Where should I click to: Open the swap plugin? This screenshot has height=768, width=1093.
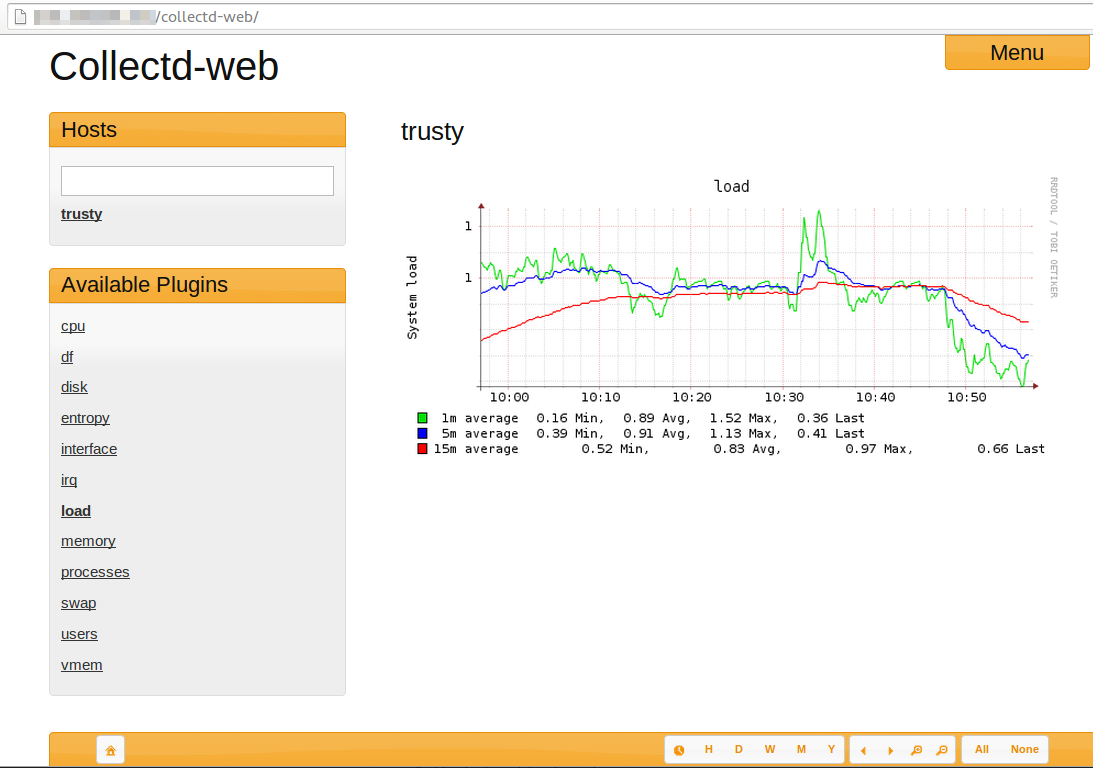pos(78,604)
